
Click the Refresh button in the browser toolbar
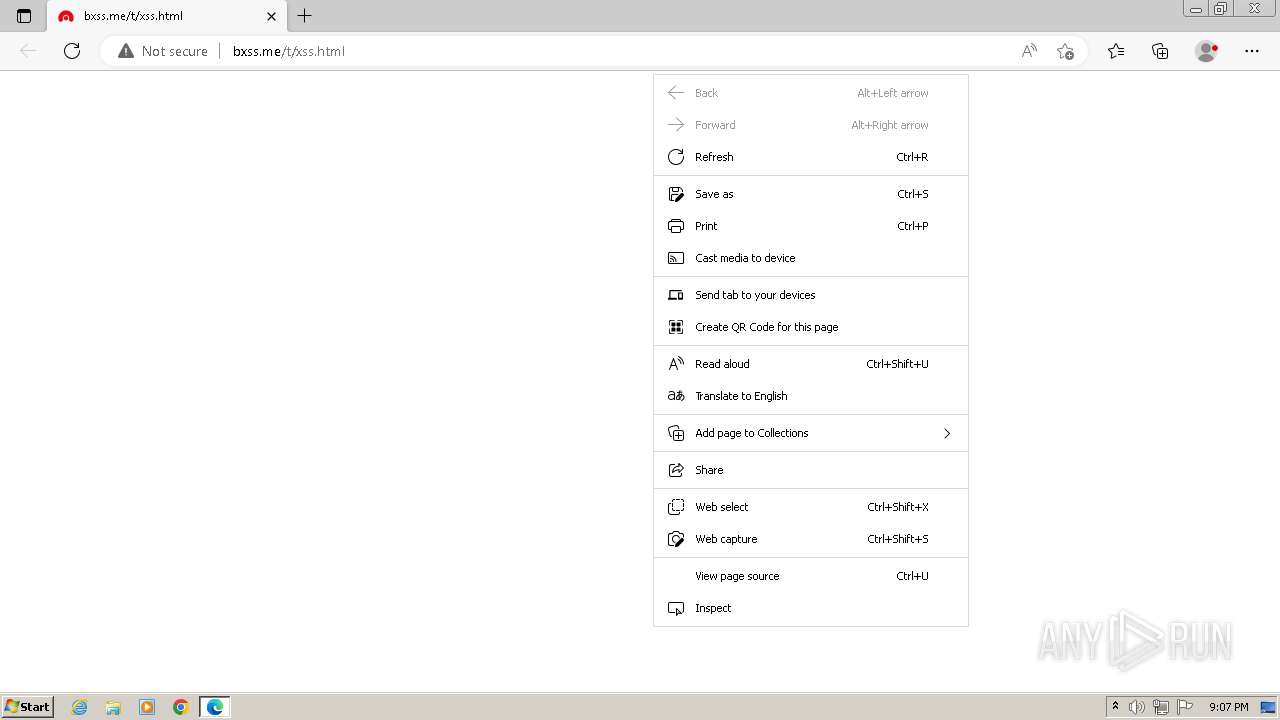coord(72,51)
